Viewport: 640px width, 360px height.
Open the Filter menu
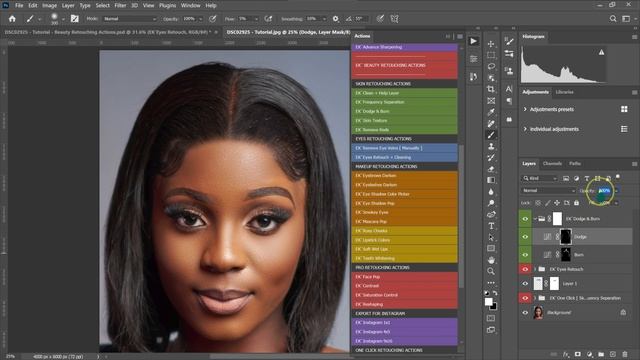[x=120, y=6]
